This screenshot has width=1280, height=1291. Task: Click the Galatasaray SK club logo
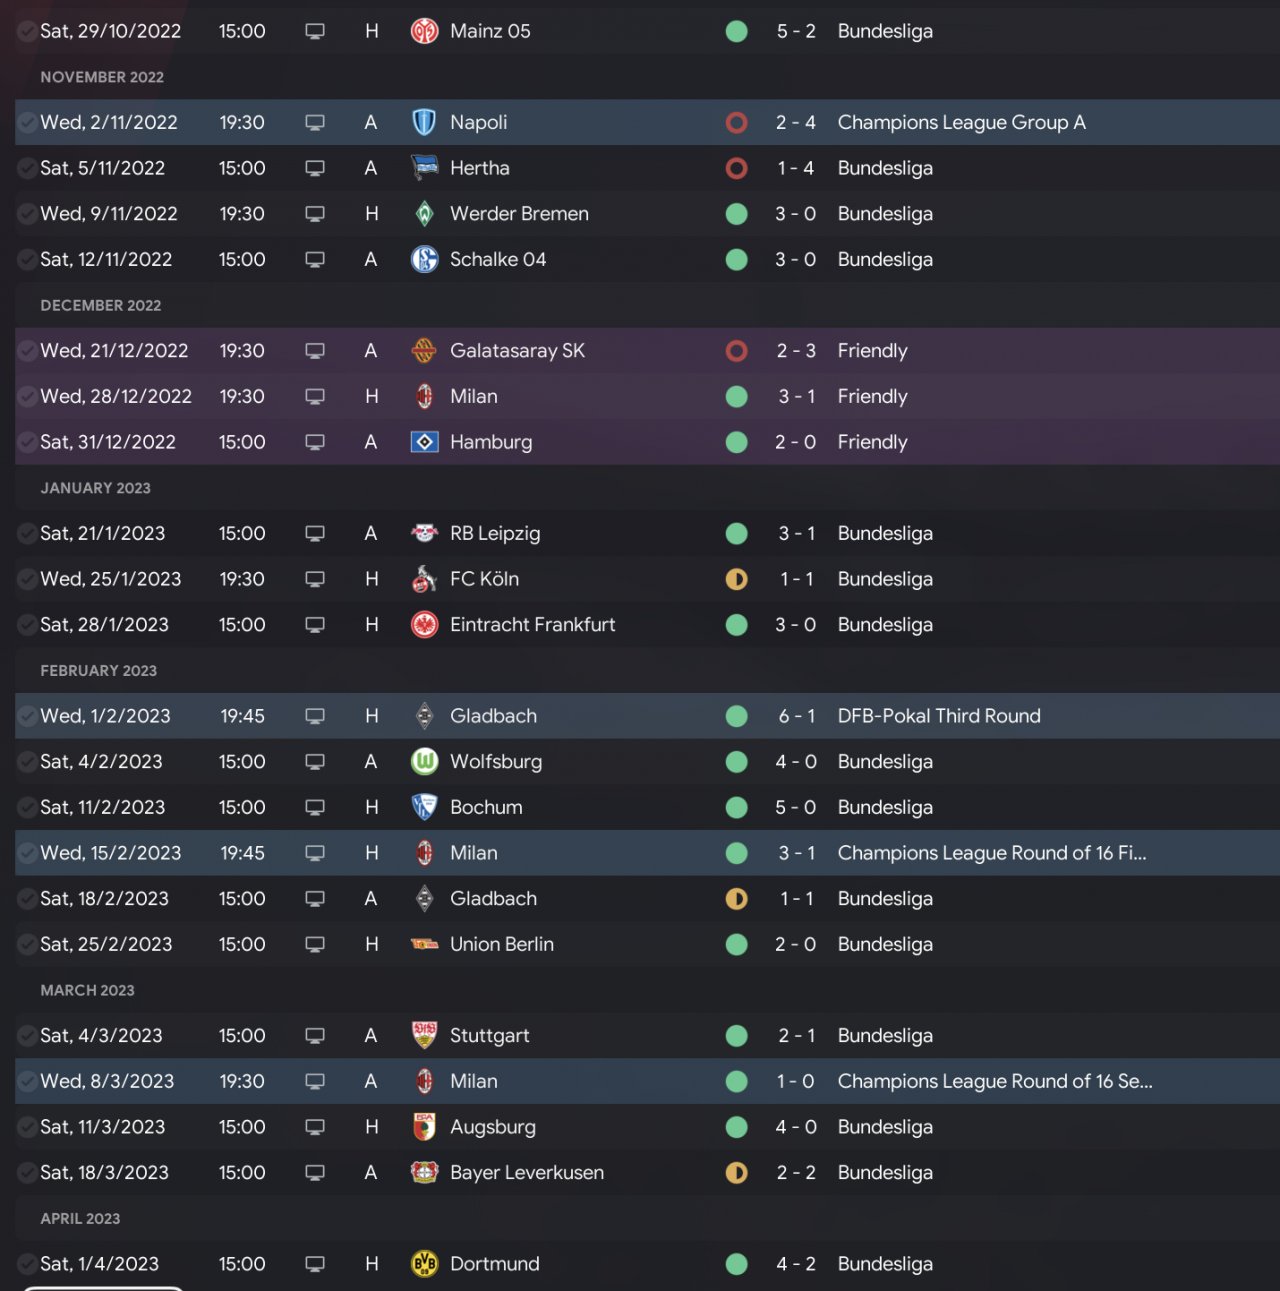pos(424,351)
